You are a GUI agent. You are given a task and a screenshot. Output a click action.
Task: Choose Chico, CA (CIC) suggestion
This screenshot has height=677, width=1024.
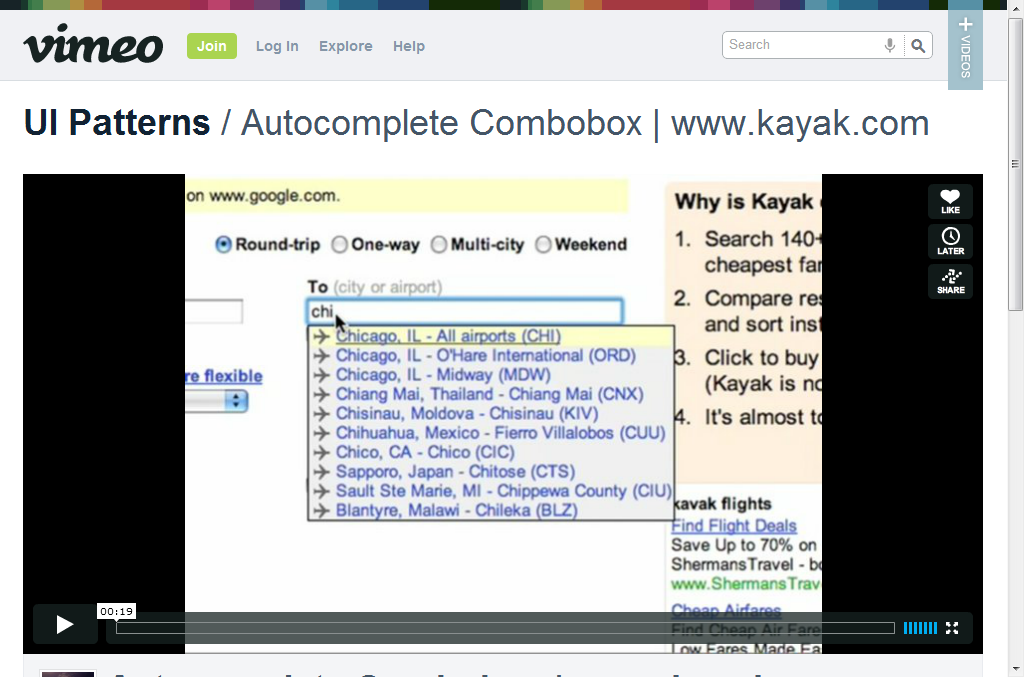(490, 452)
